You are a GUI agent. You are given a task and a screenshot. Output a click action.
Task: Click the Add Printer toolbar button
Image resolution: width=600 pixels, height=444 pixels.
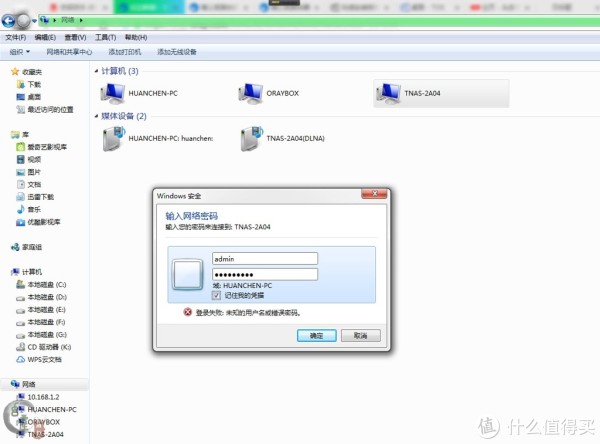pos(125,52)
